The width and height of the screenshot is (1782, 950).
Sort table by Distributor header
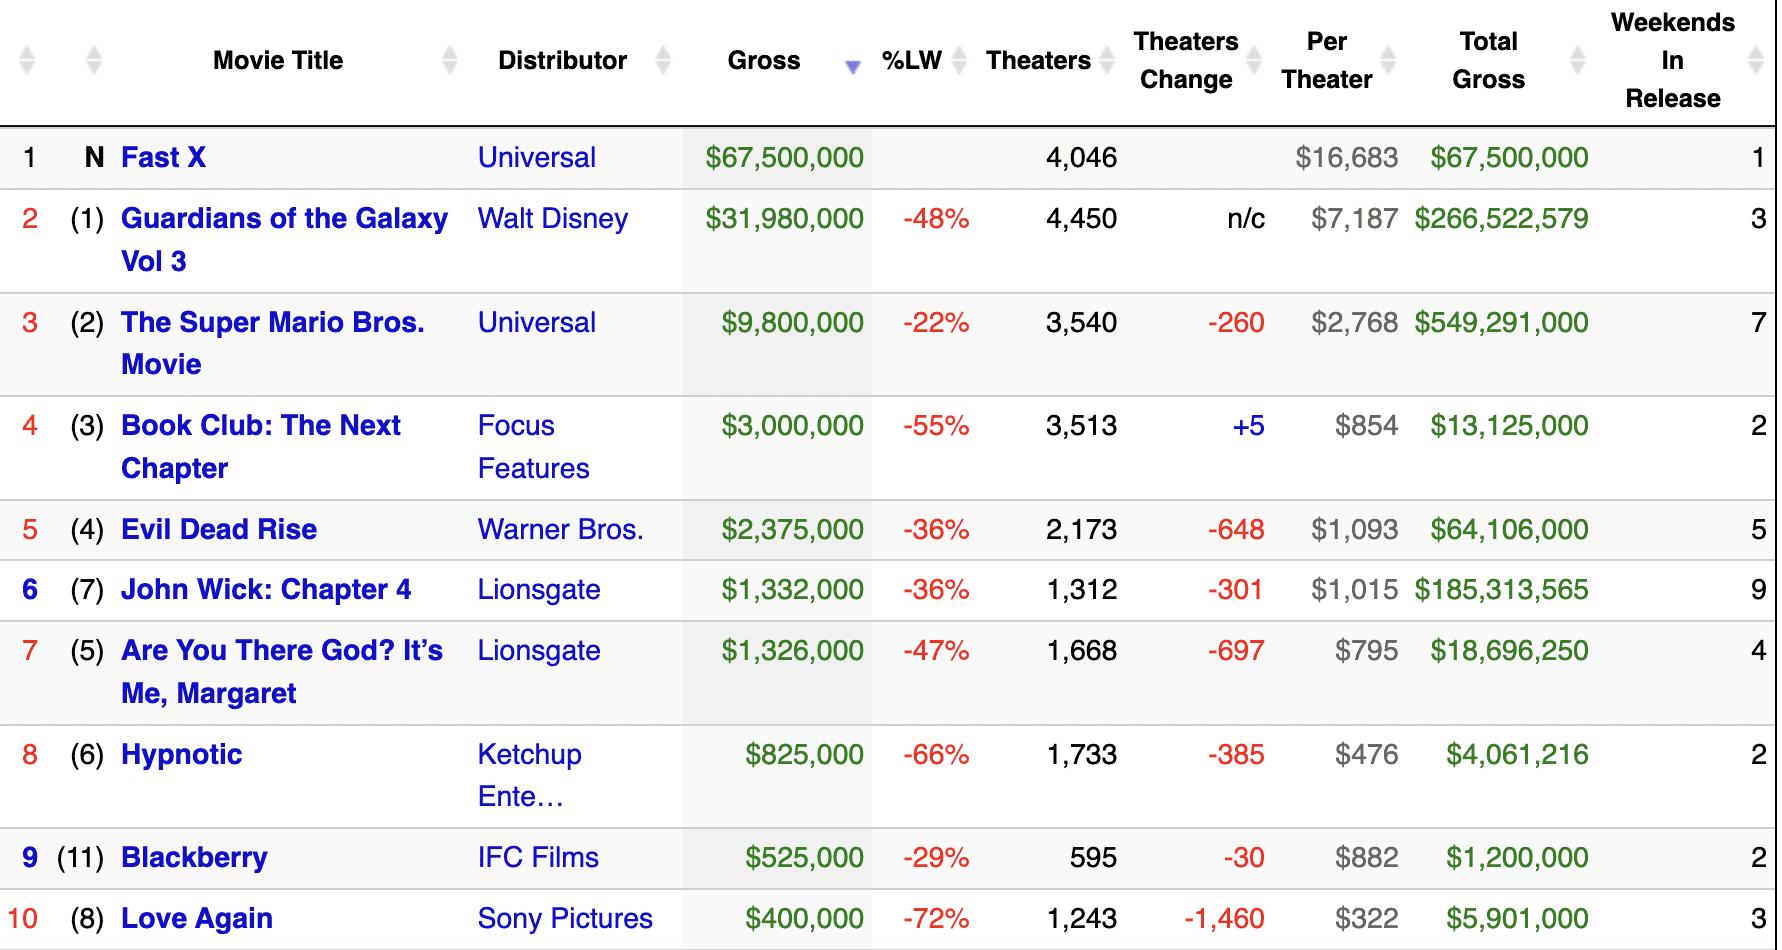tap(563, 61)
